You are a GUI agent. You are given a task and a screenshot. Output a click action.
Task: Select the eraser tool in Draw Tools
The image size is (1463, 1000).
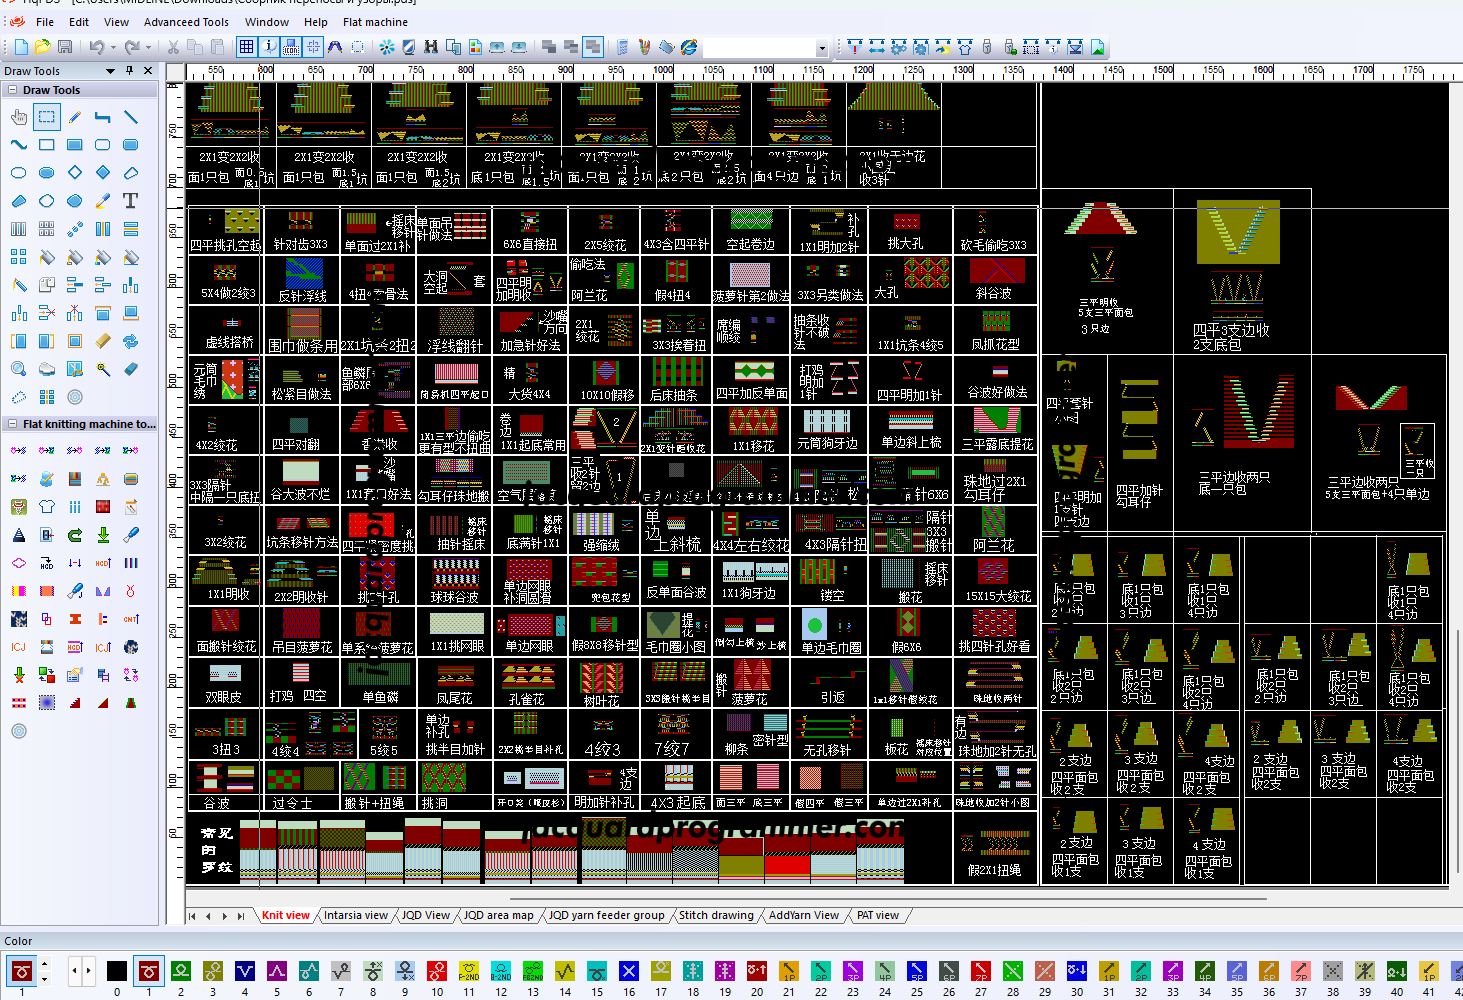[x=130, y=369]
